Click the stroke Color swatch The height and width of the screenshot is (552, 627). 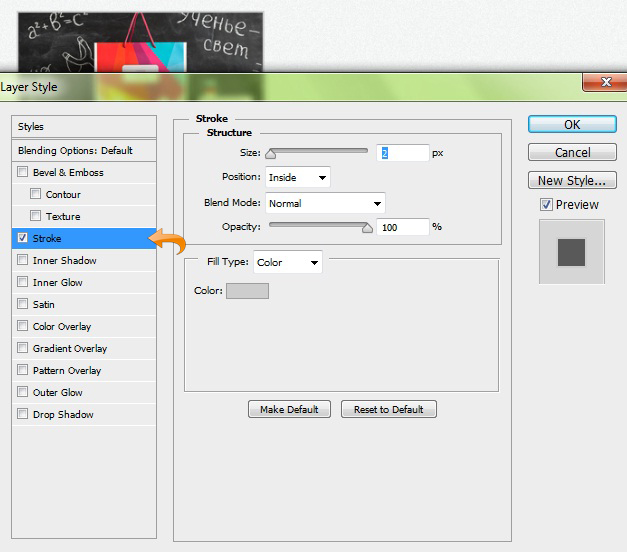[247, 291]
